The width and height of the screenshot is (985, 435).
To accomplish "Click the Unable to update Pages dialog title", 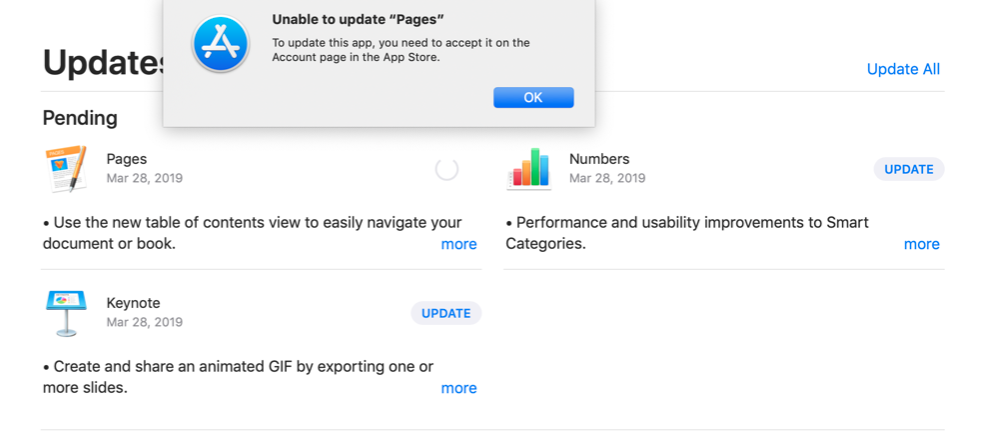I will (x=358, y=19).
